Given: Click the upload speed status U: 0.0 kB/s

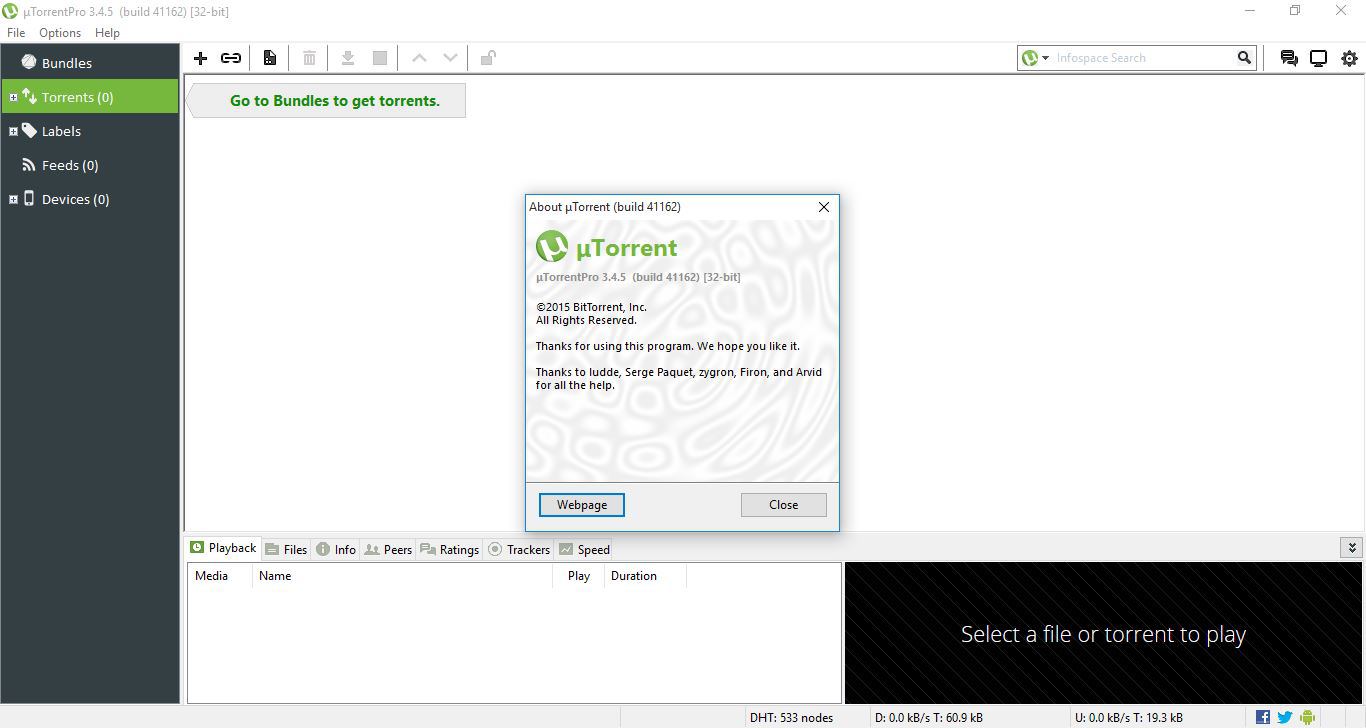Looking at the screenshot, I should click(x=1129, y=717).
